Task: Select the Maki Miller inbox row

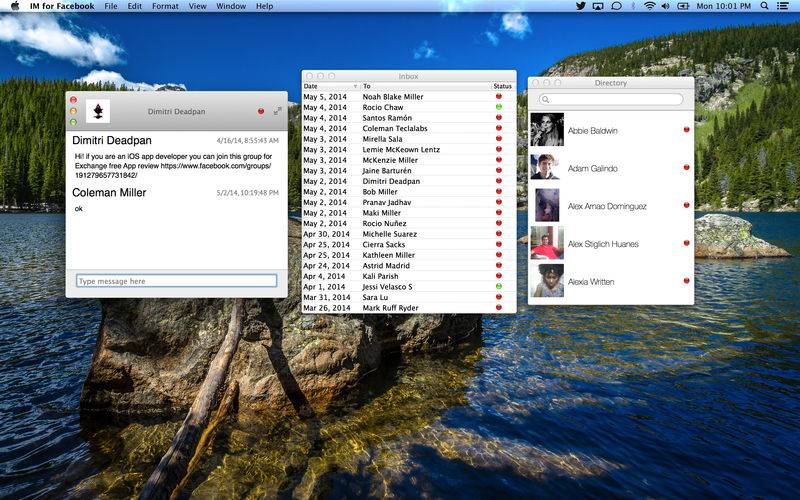Action: [409, 213]
